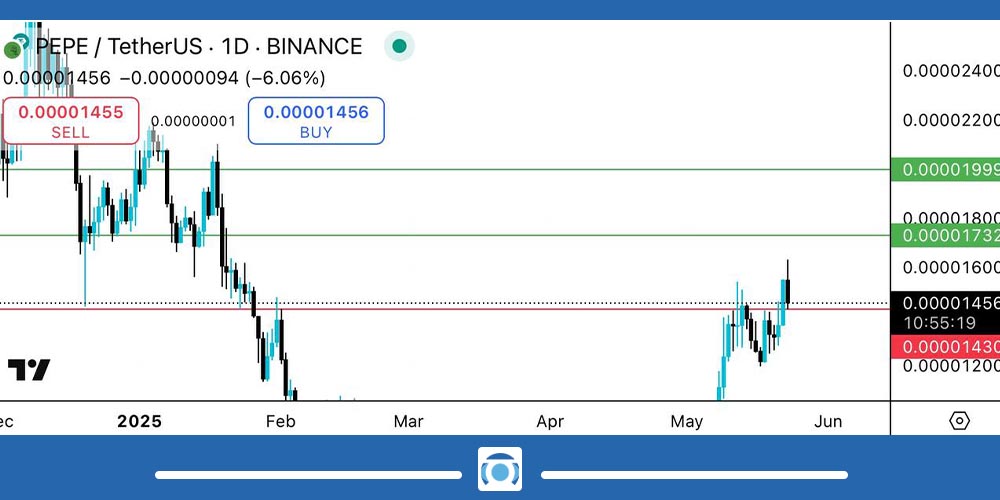Image resolution: width=1000 pixels, height=500 pixels.
Task: Click the TradingView logo
Action: coord(29,370)
